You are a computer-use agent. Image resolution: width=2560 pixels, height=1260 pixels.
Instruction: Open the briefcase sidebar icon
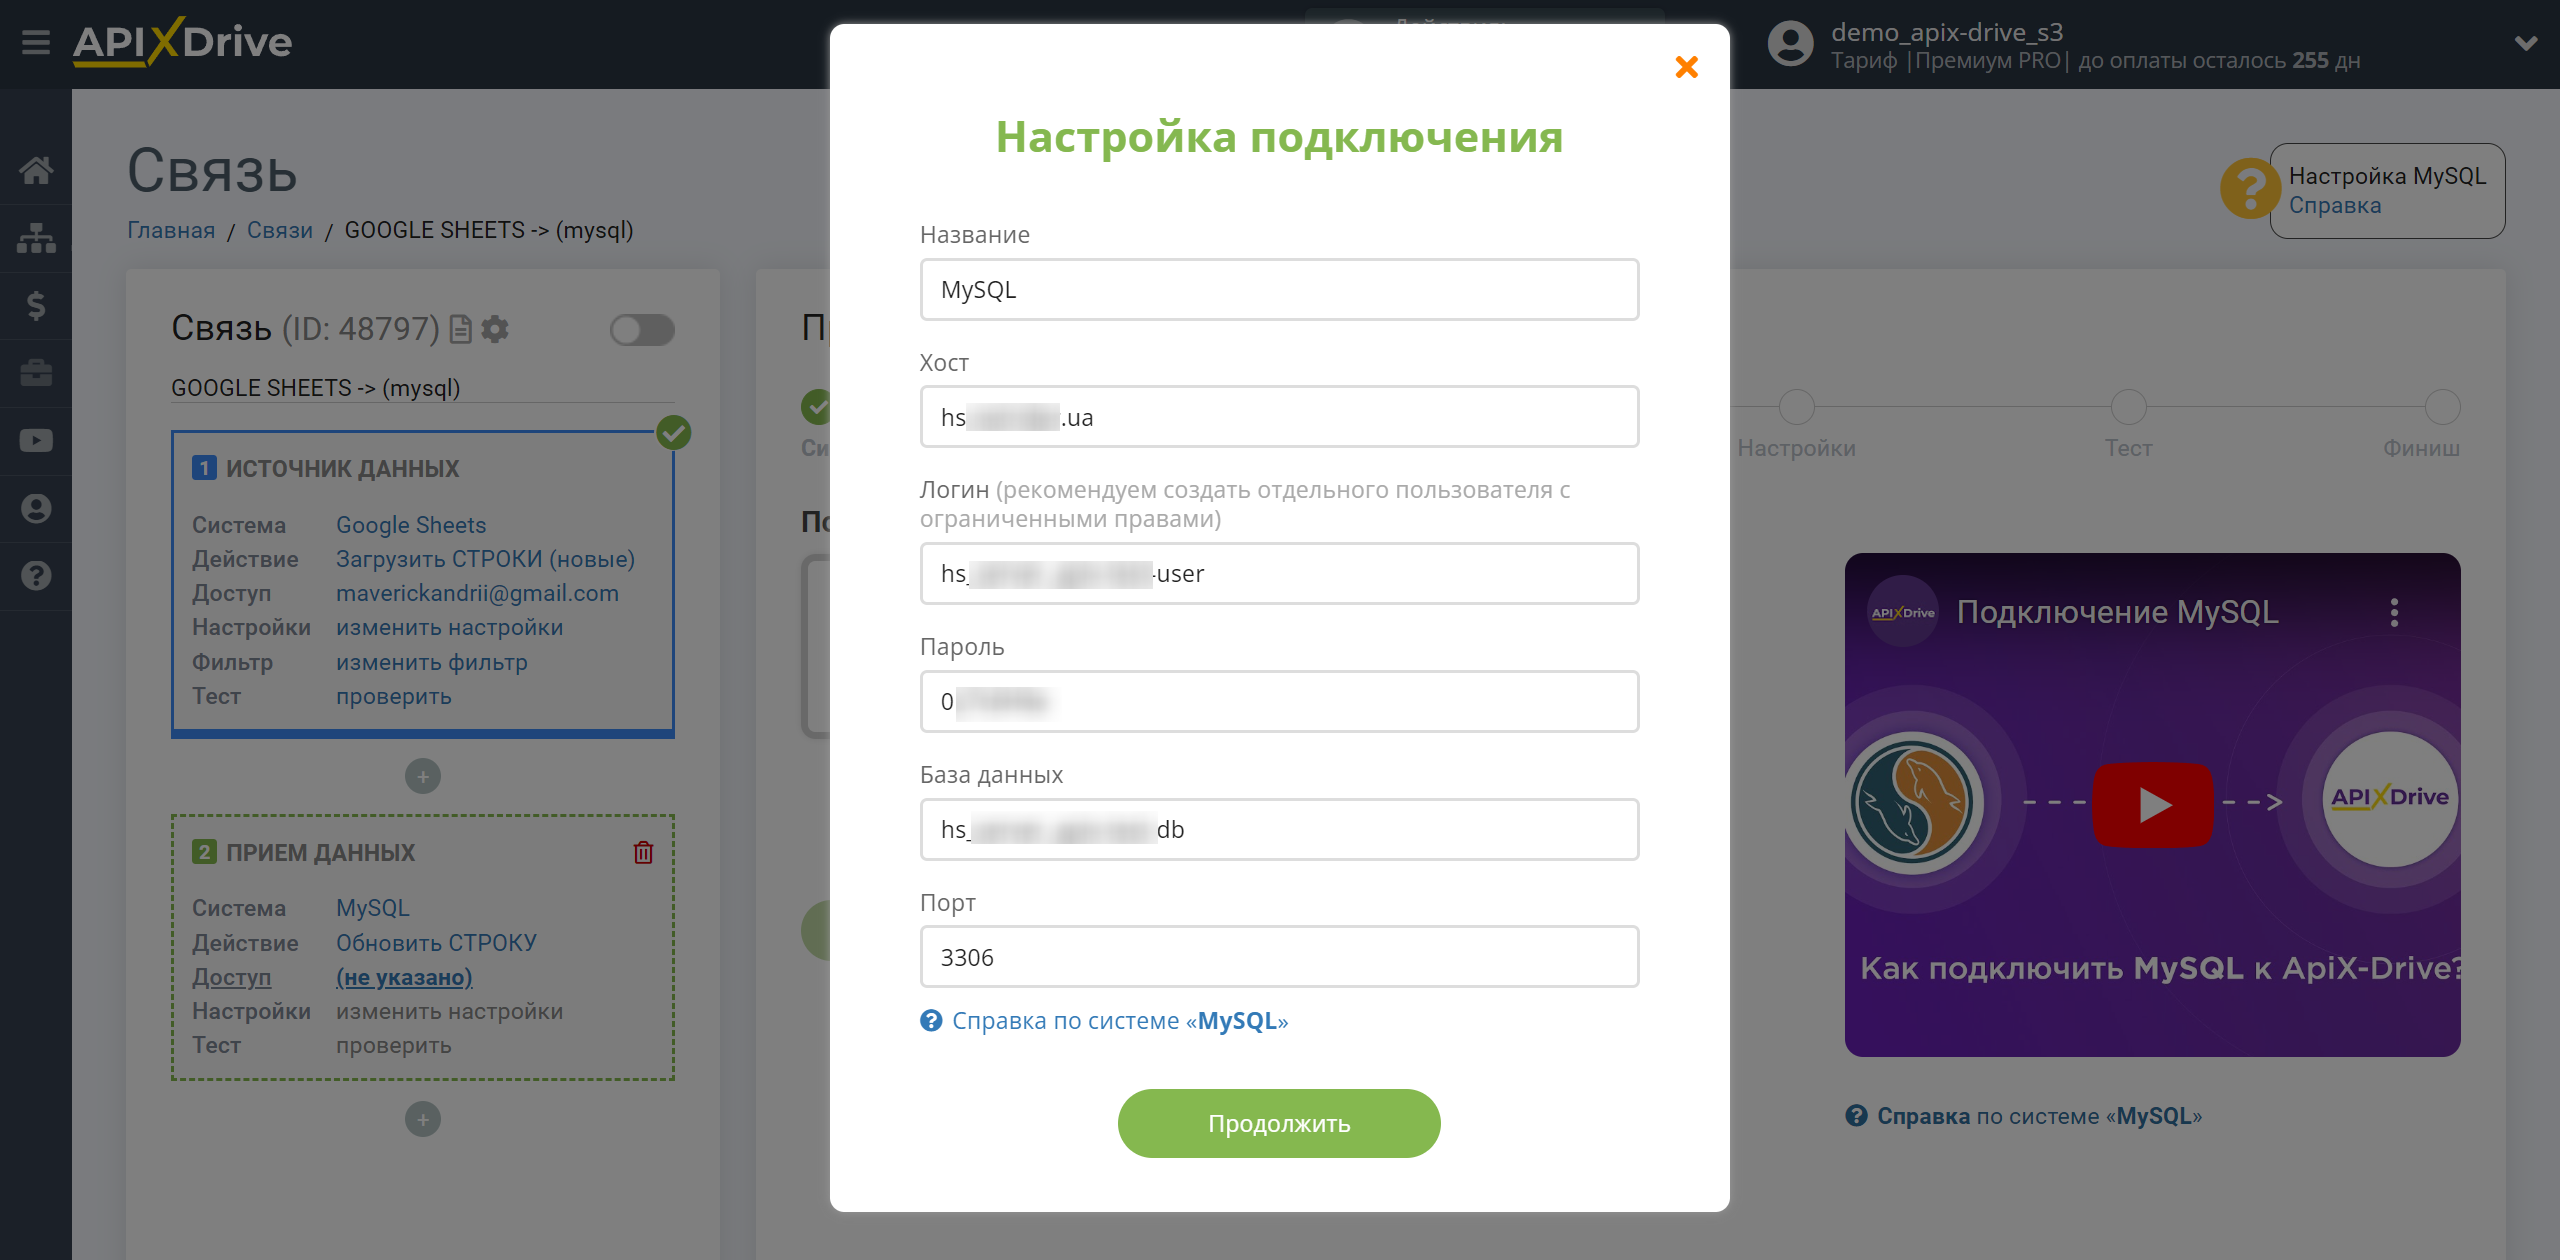pyautogui.click(x=36, y=373)
